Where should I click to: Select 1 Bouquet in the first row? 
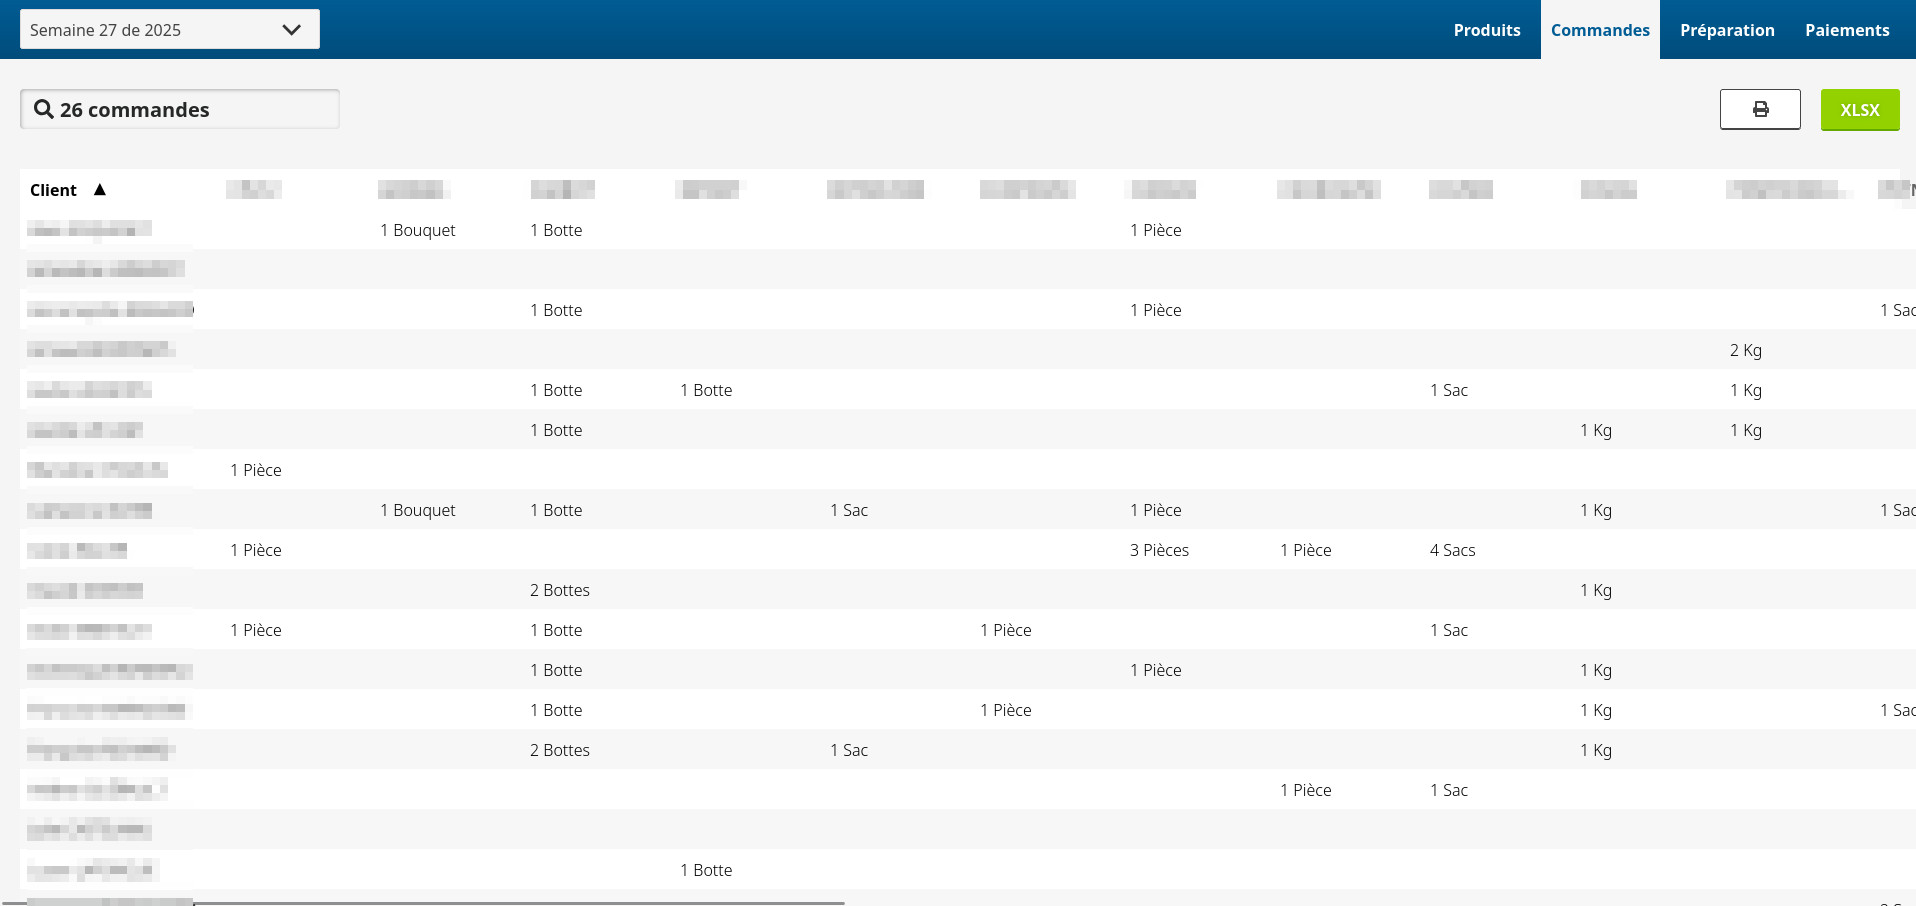tap(417, 230)
